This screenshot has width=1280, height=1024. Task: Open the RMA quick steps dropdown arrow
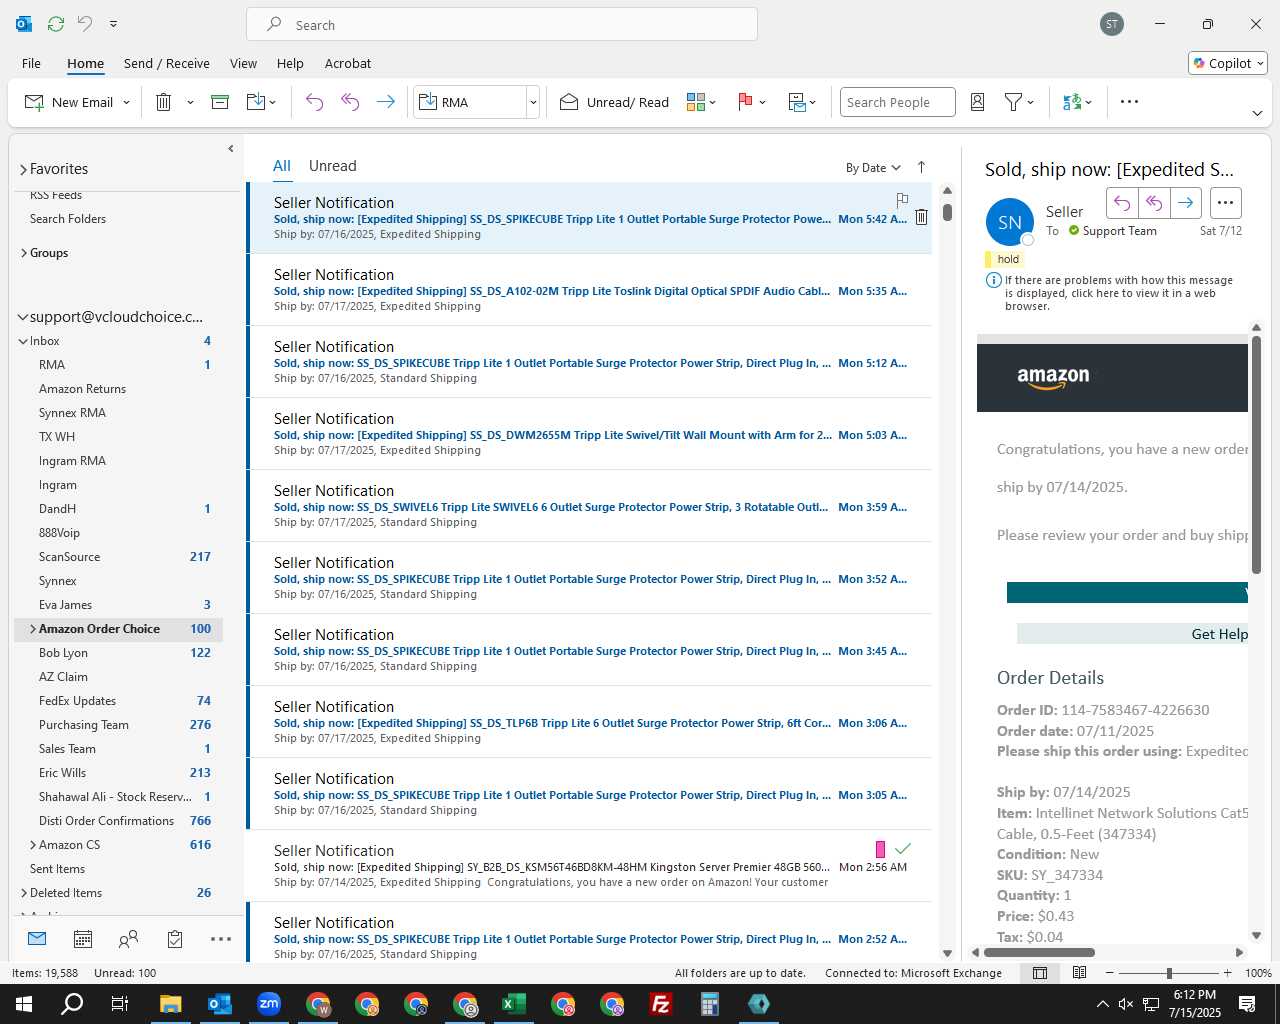[x=533, y=102]
